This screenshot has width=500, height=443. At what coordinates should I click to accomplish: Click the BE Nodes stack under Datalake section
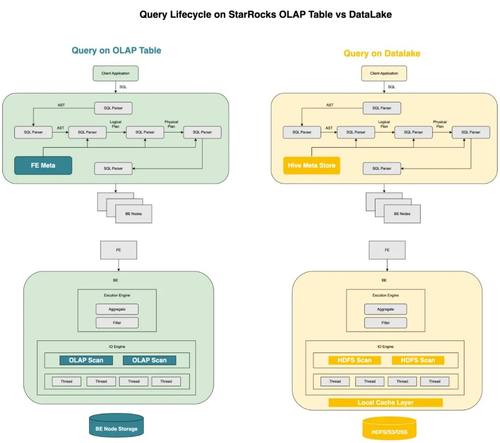[x=393, y=208]
